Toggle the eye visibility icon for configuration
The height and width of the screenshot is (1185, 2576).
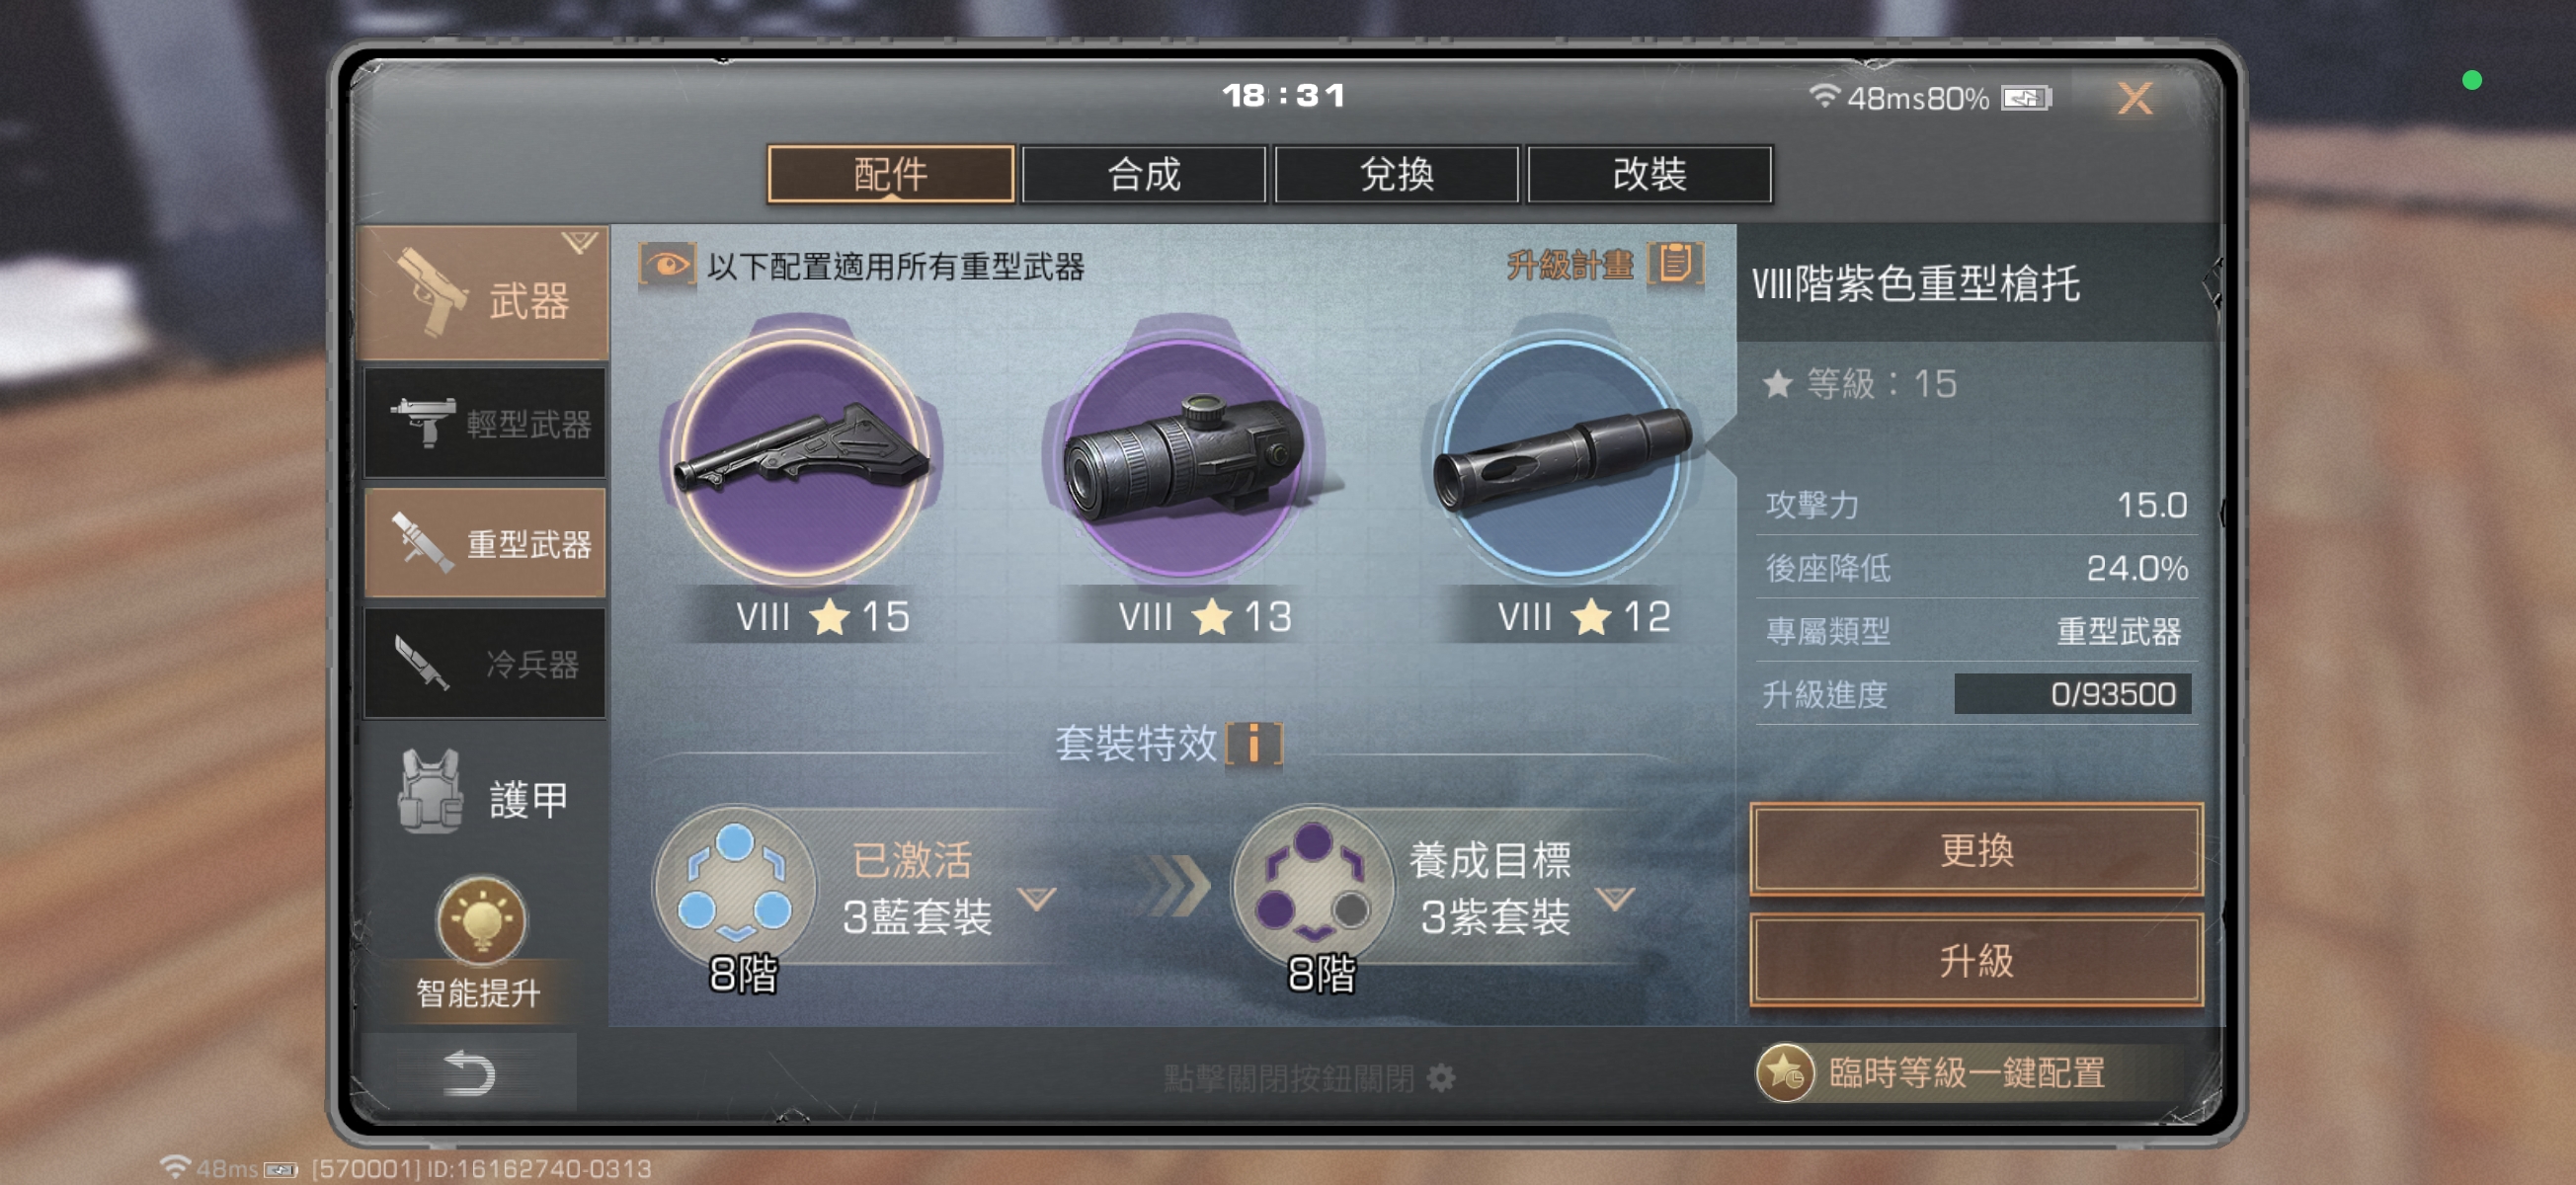(x=667, y=266)
